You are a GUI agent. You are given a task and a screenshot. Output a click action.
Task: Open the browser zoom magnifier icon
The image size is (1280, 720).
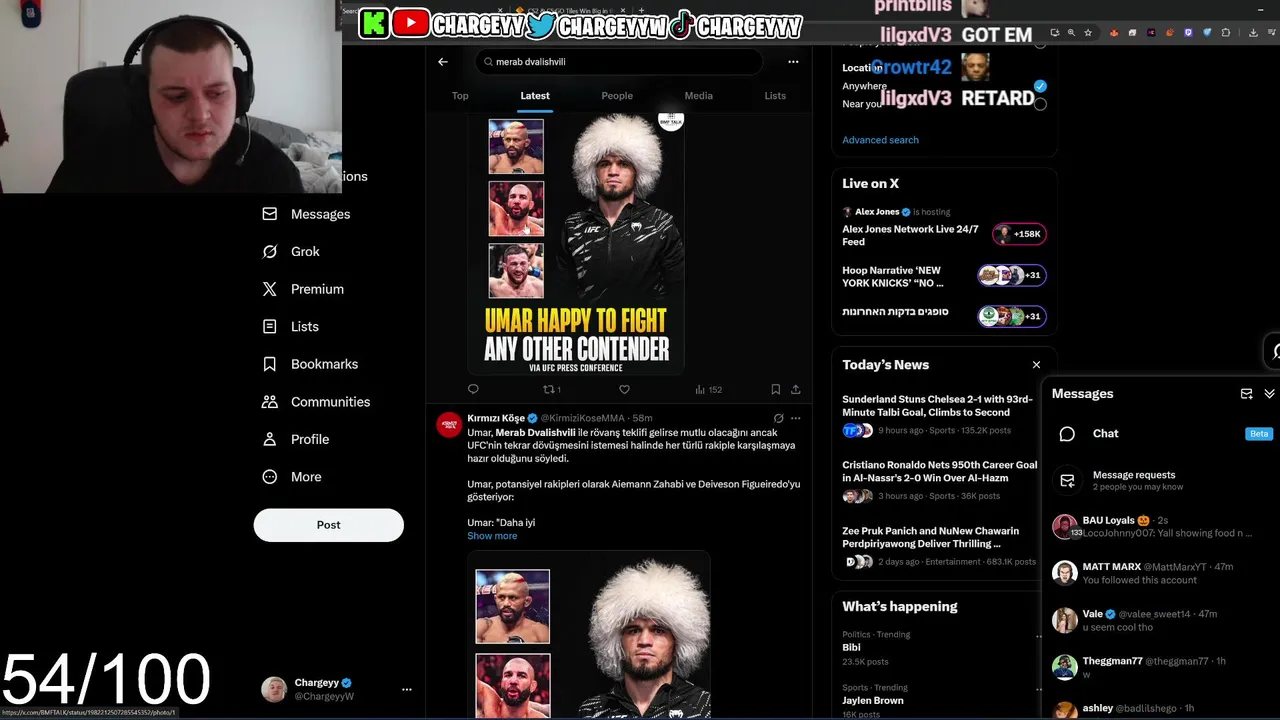pyautogui.click(x=1071, y=33)
